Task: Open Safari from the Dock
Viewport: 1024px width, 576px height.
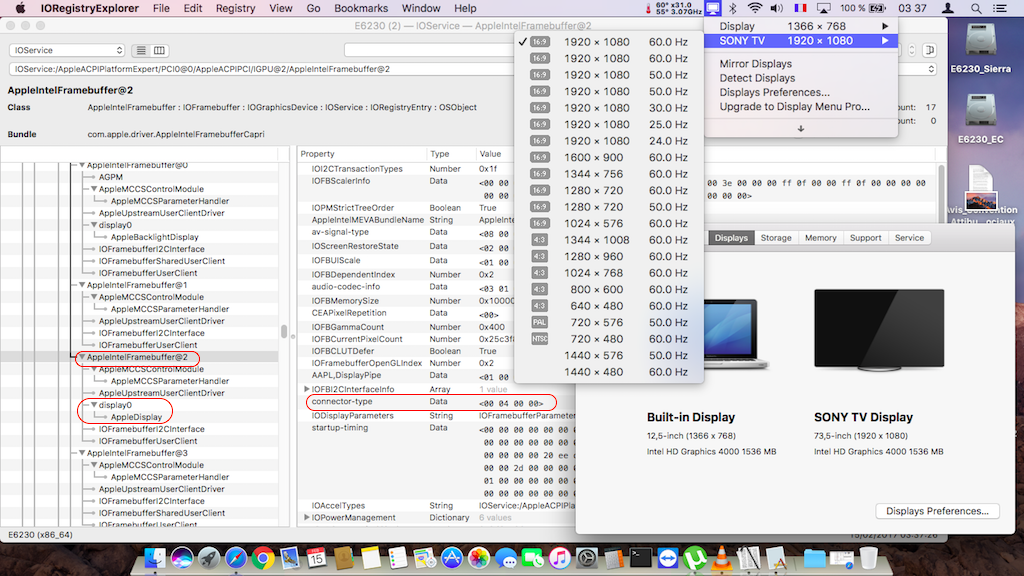Action: coord(234,560)
